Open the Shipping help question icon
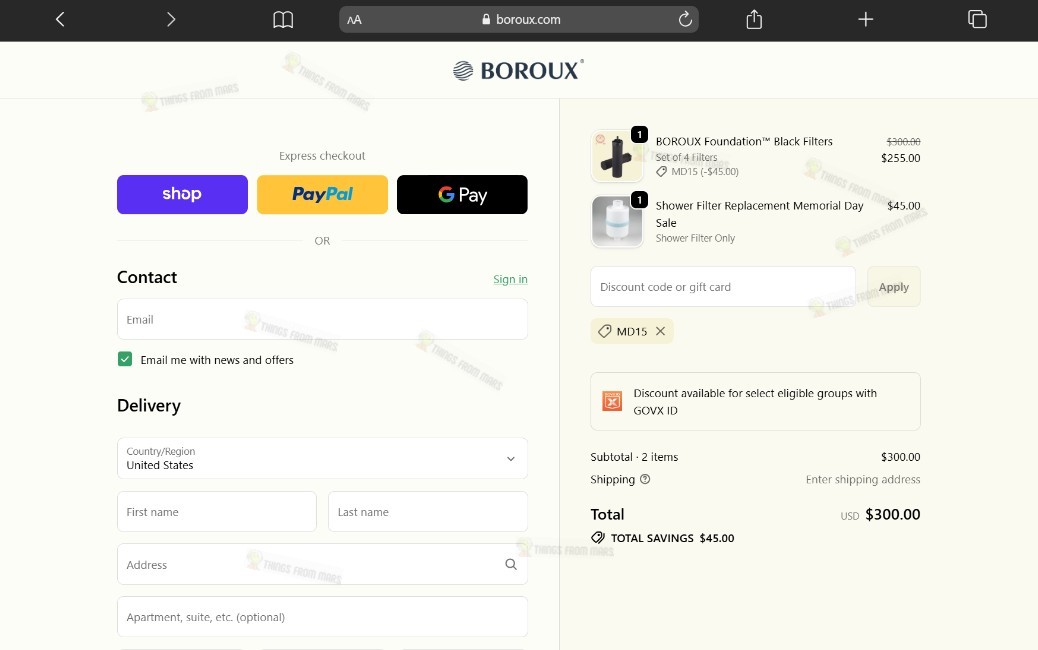Screen dimensions: 1038x650 coord(645,479)
